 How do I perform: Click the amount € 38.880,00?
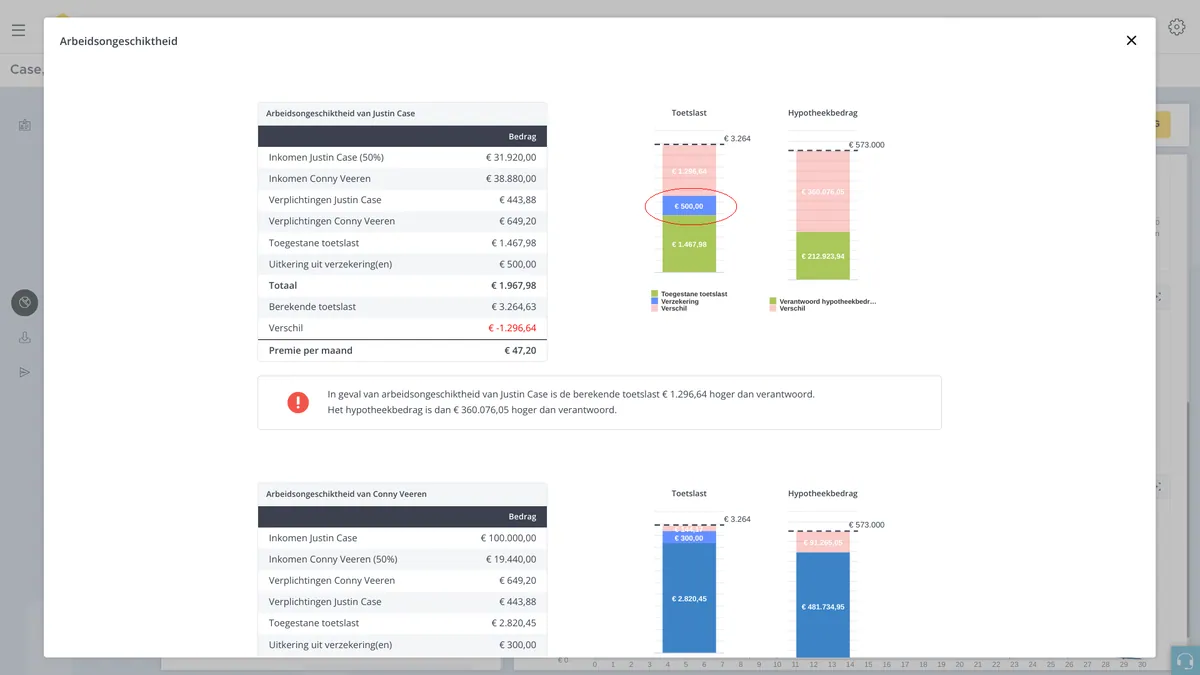(511, 179)
